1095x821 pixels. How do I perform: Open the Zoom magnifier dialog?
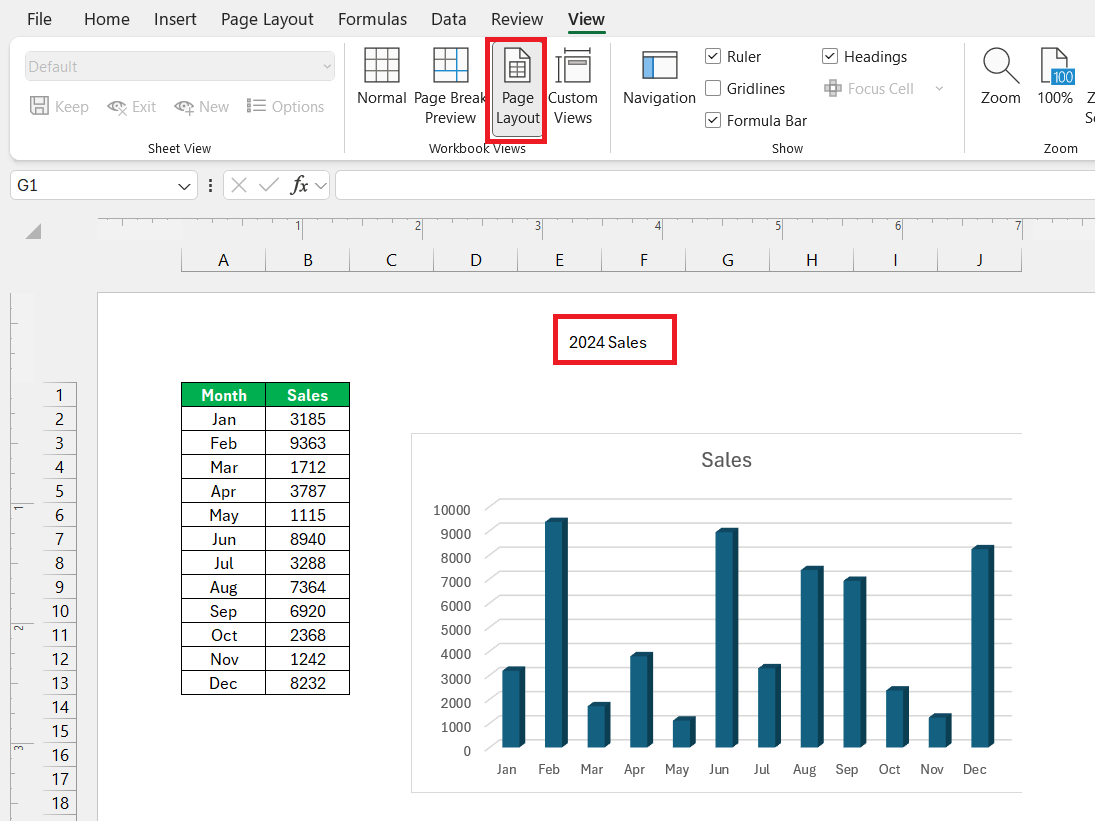pyautogui.click(x=1001, y=77)
